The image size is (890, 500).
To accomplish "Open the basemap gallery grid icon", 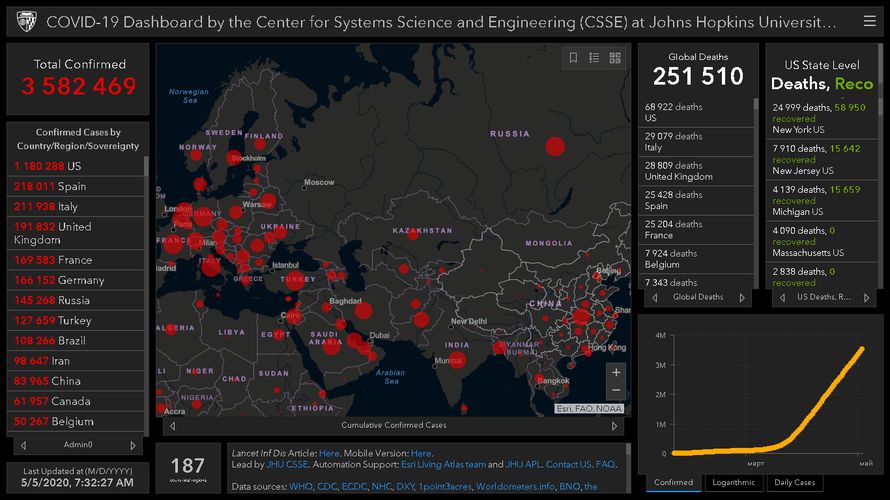I will point(615,58).
